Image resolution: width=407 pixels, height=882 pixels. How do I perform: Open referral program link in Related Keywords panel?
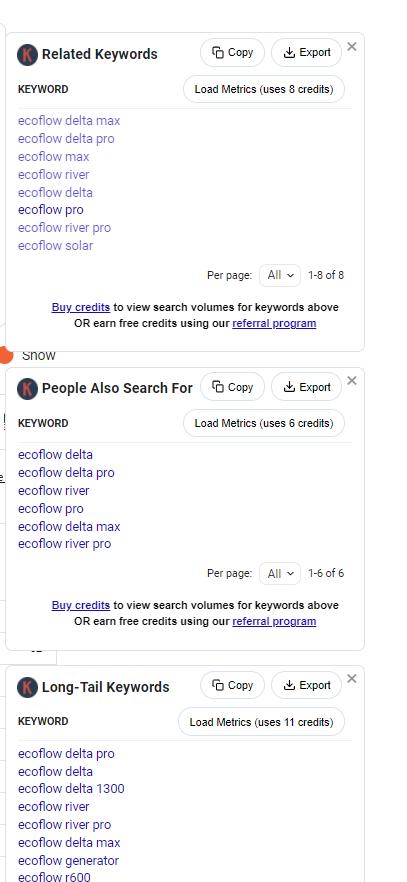click(x=274, y=323)
